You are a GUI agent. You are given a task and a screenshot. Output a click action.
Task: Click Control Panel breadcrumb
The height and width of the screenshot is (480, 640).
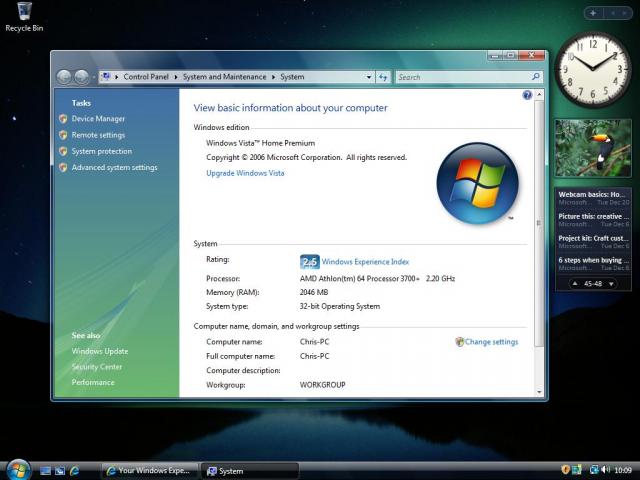(x=146, y=77)
